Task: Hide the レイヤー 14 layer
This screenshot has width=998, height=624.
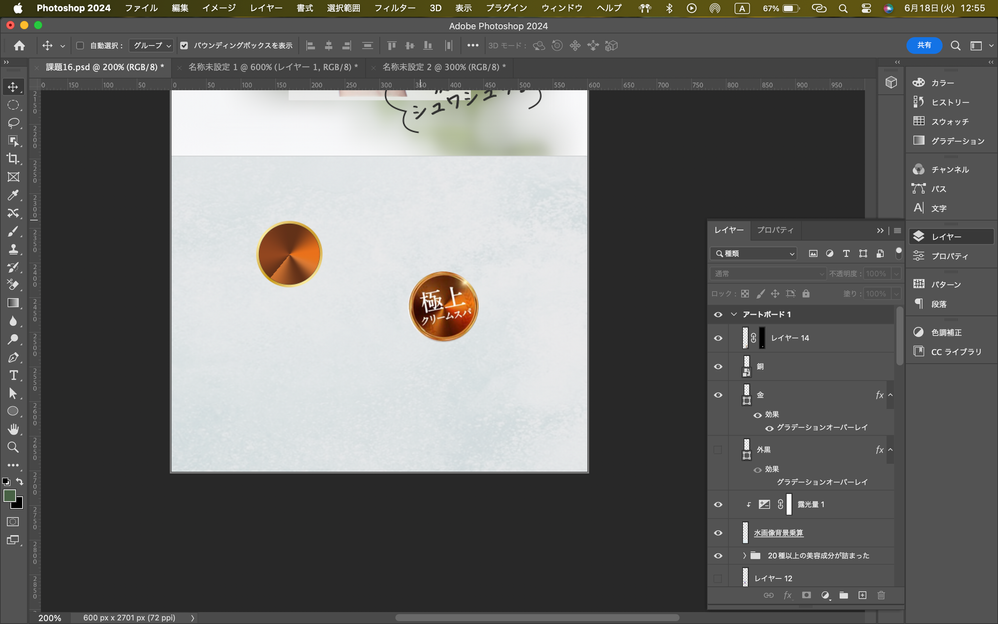Action: click(x=717, y=338)
